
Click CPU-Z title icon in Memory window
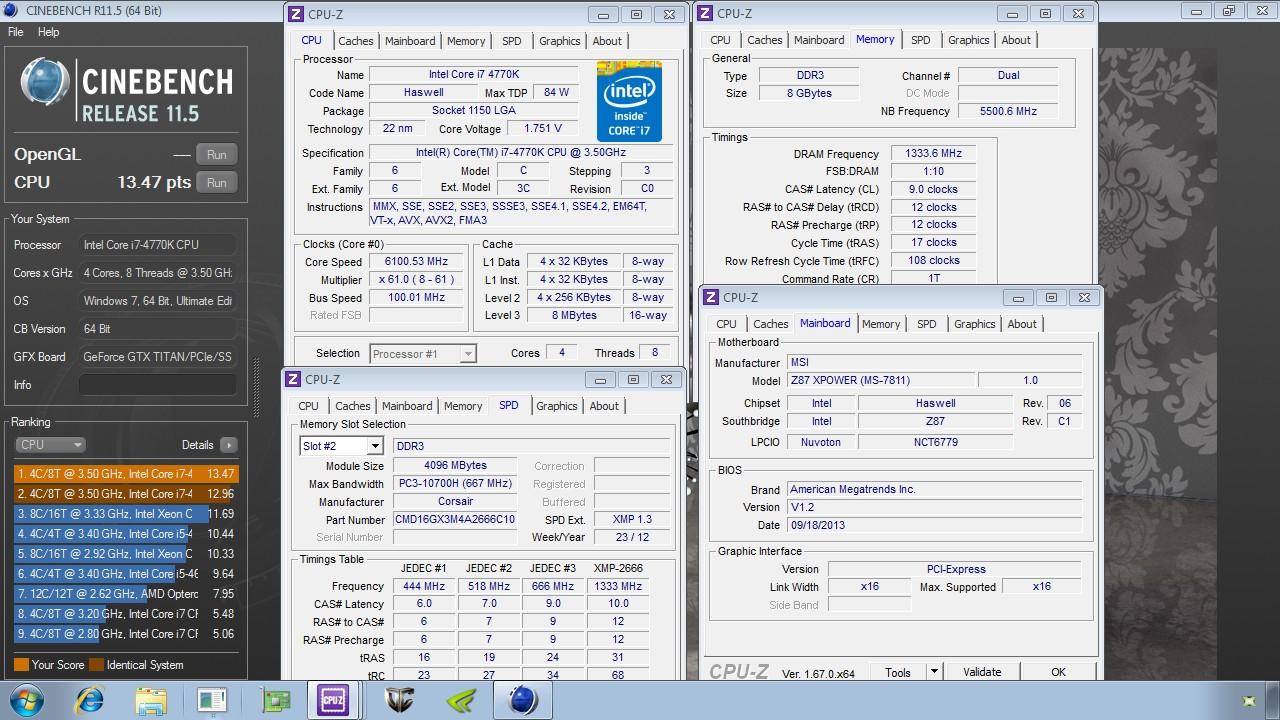(705, 13)
